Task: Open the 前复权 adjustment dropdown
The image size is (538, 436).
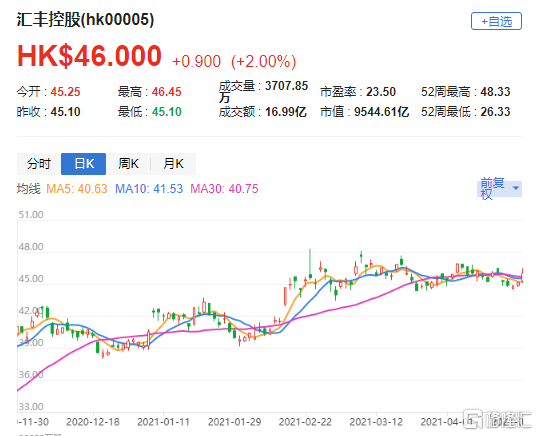Action: (x=499, y=188)
